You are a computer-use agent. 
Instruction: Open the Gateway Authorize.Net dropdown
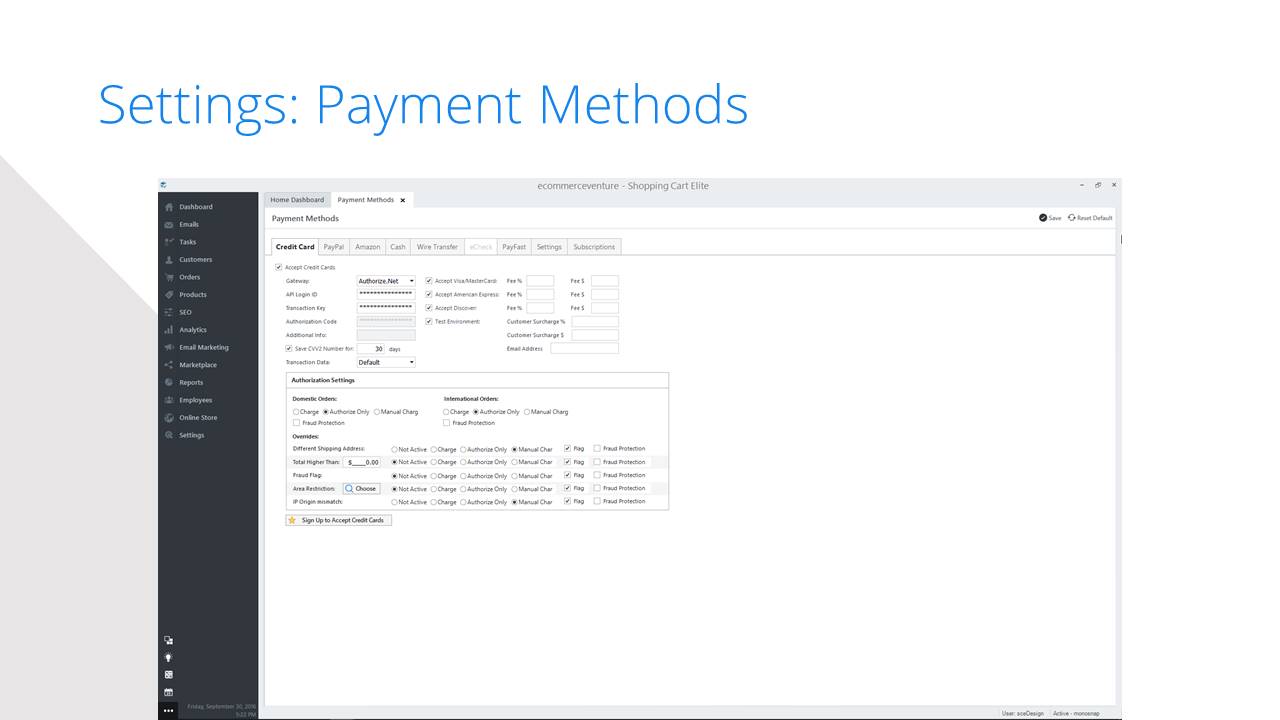click(386, 281)
